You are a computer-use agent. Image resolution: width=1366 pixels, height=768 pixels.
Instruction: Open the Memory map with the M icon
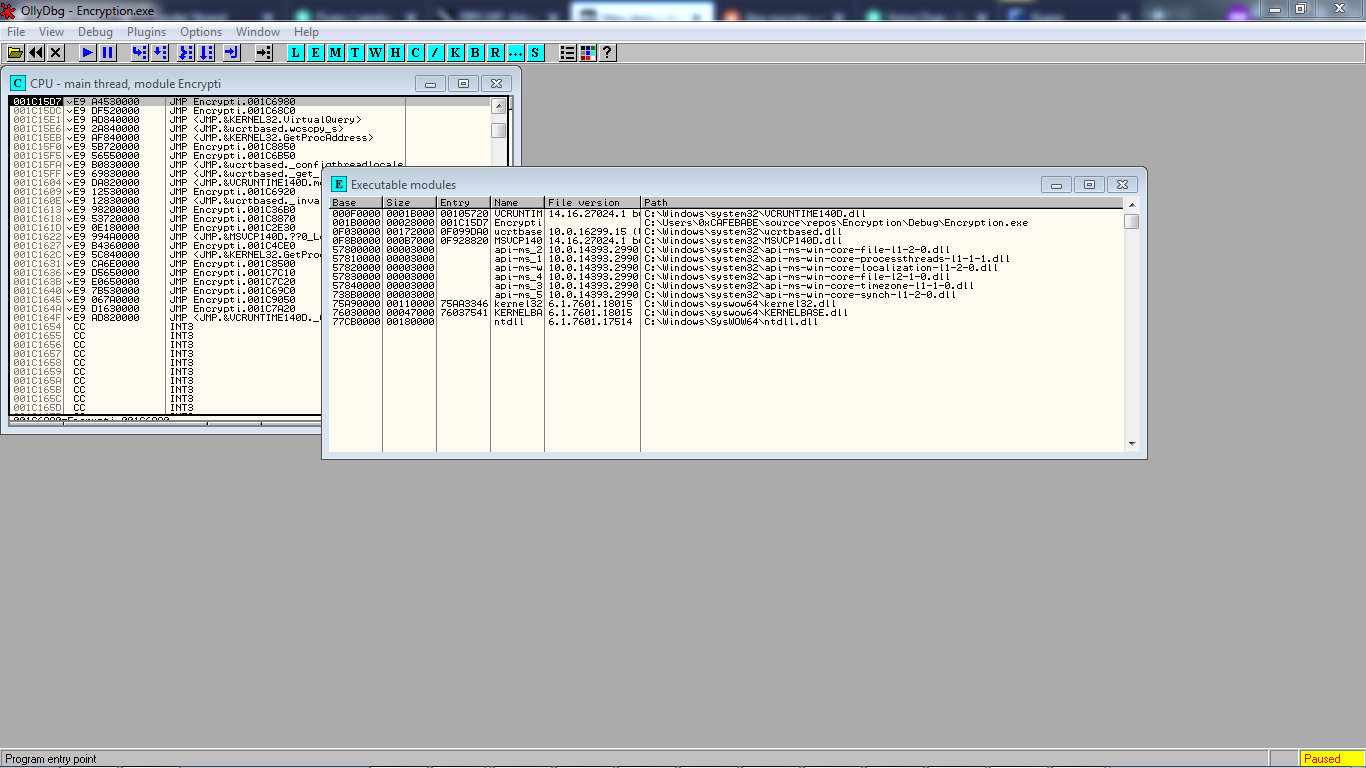click(335, 53)
